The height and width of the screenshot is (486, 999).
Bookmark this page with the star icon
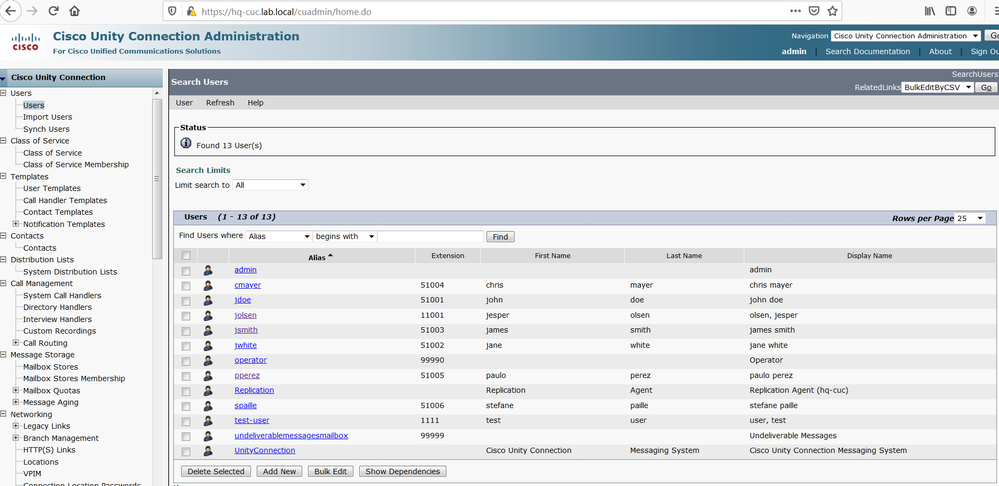click(832, 11)
